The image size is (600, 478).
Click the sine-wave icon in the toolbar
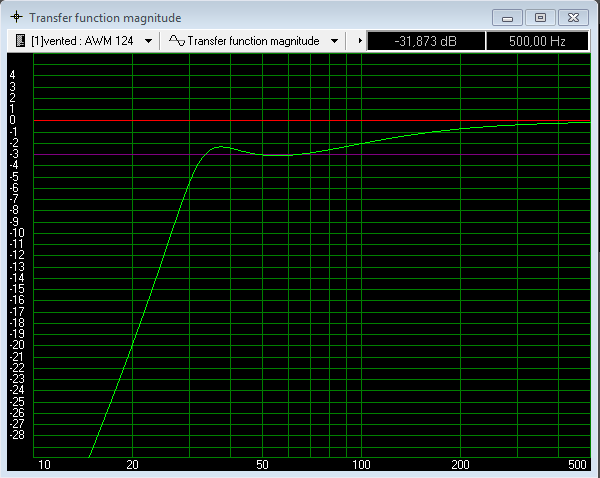(176, 41)
